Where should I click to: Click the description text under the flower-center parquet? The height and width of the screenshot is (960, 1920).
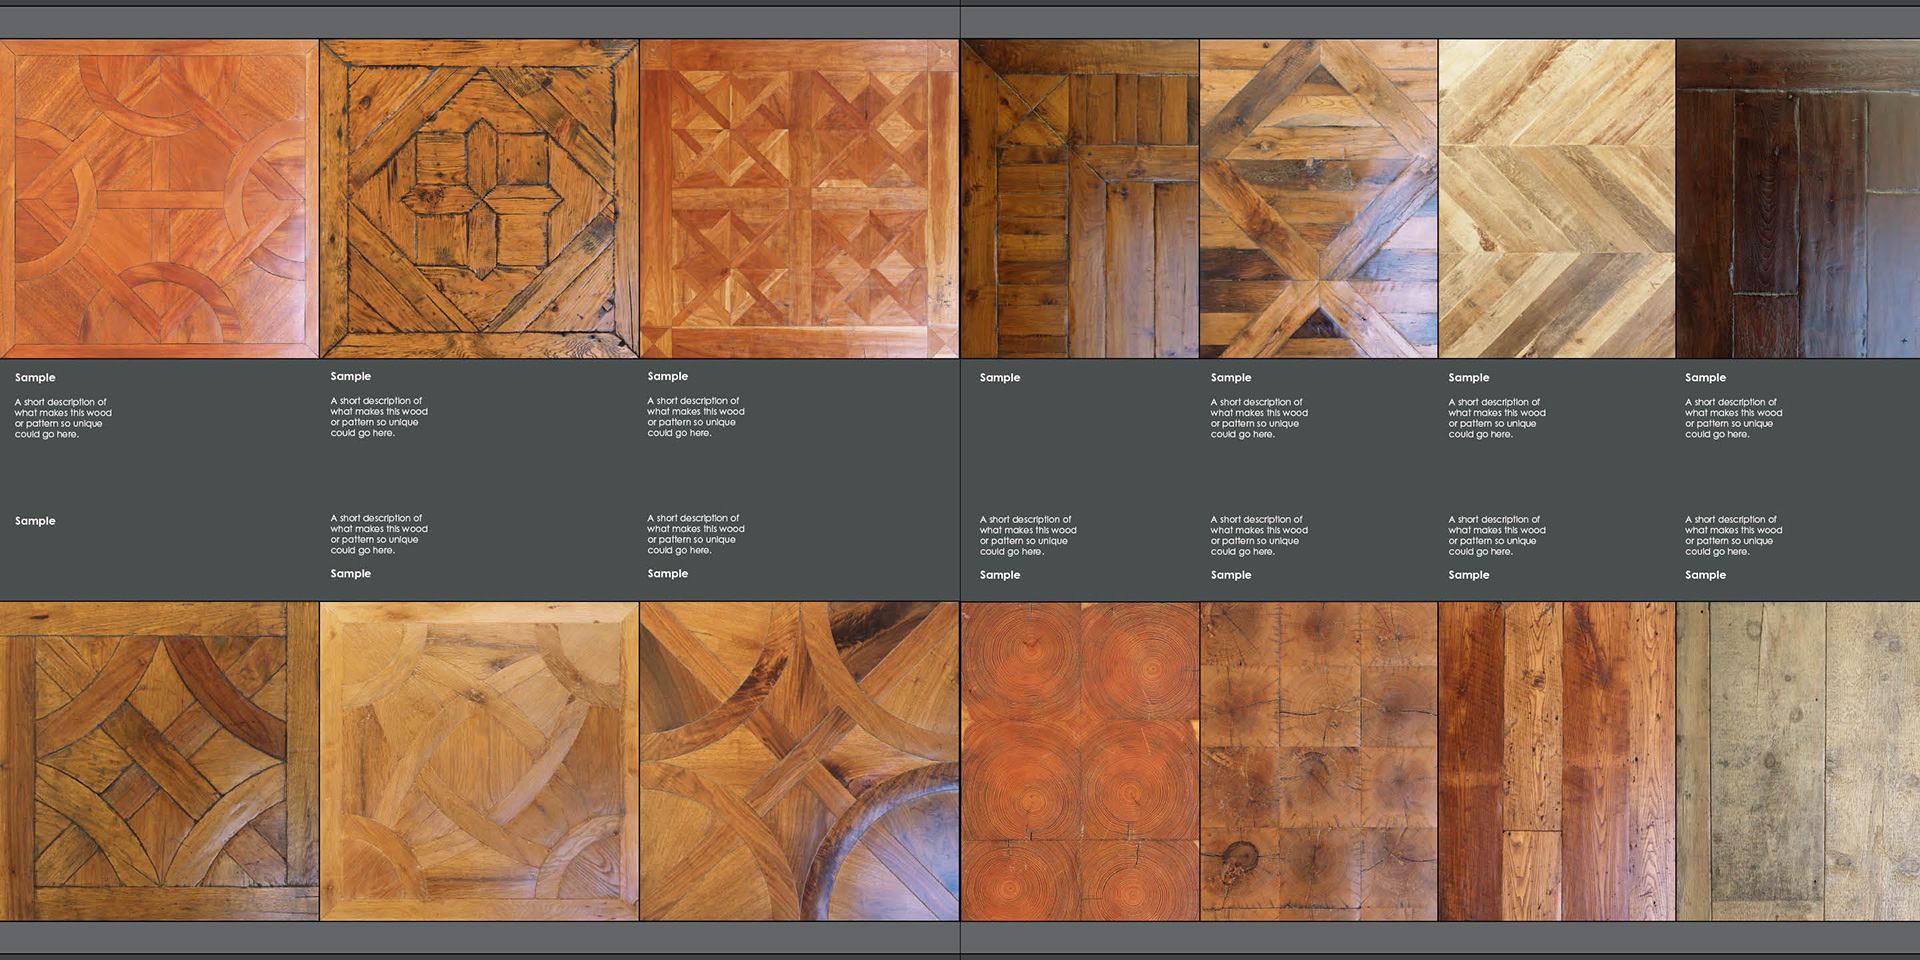(379, 417)
